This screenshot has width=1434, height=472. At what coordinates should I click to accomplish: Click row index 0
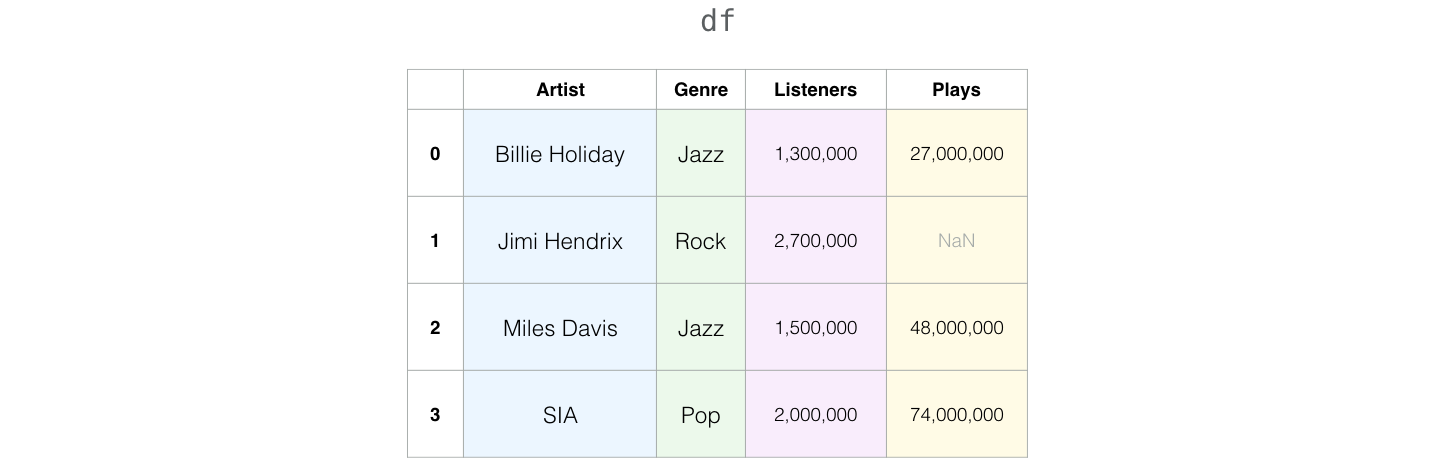pyautogui.click(x=435, y=154)
